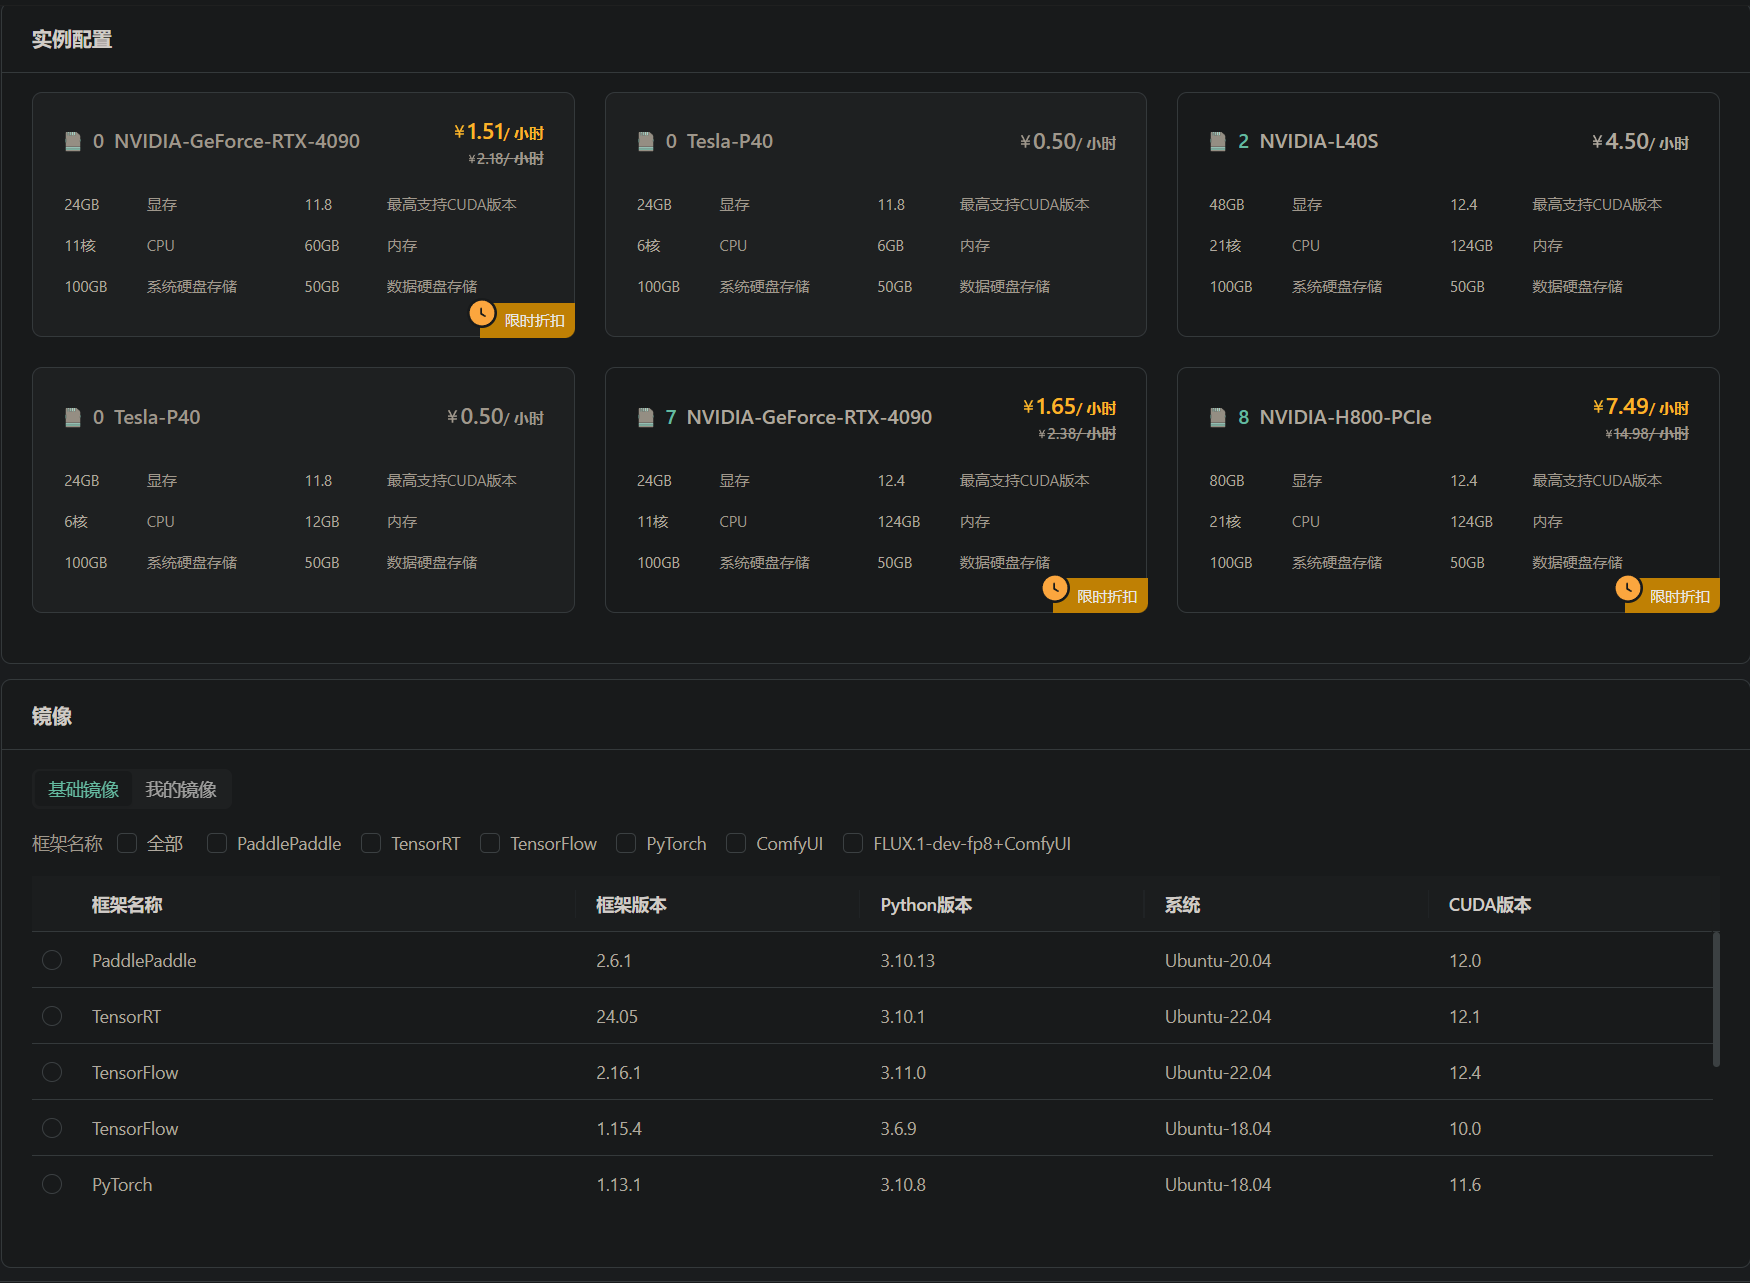Click the struck-through ¥2.18 original price
The height and width of the screenshot is (1283, 1750).
pyautogui.click(x=505, y=158)
